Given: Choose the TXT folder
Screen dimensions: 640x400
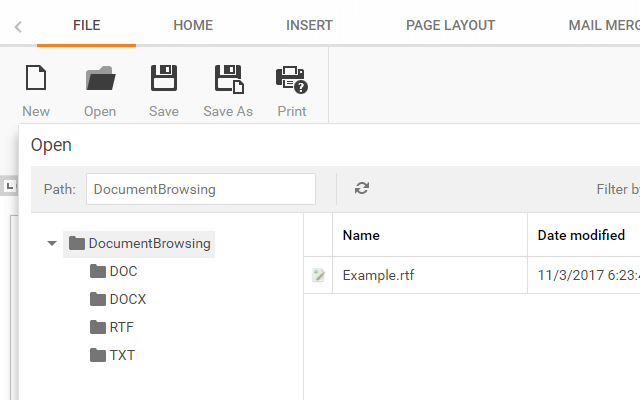Looking at the screenshot, I should [x=122, y=355].
